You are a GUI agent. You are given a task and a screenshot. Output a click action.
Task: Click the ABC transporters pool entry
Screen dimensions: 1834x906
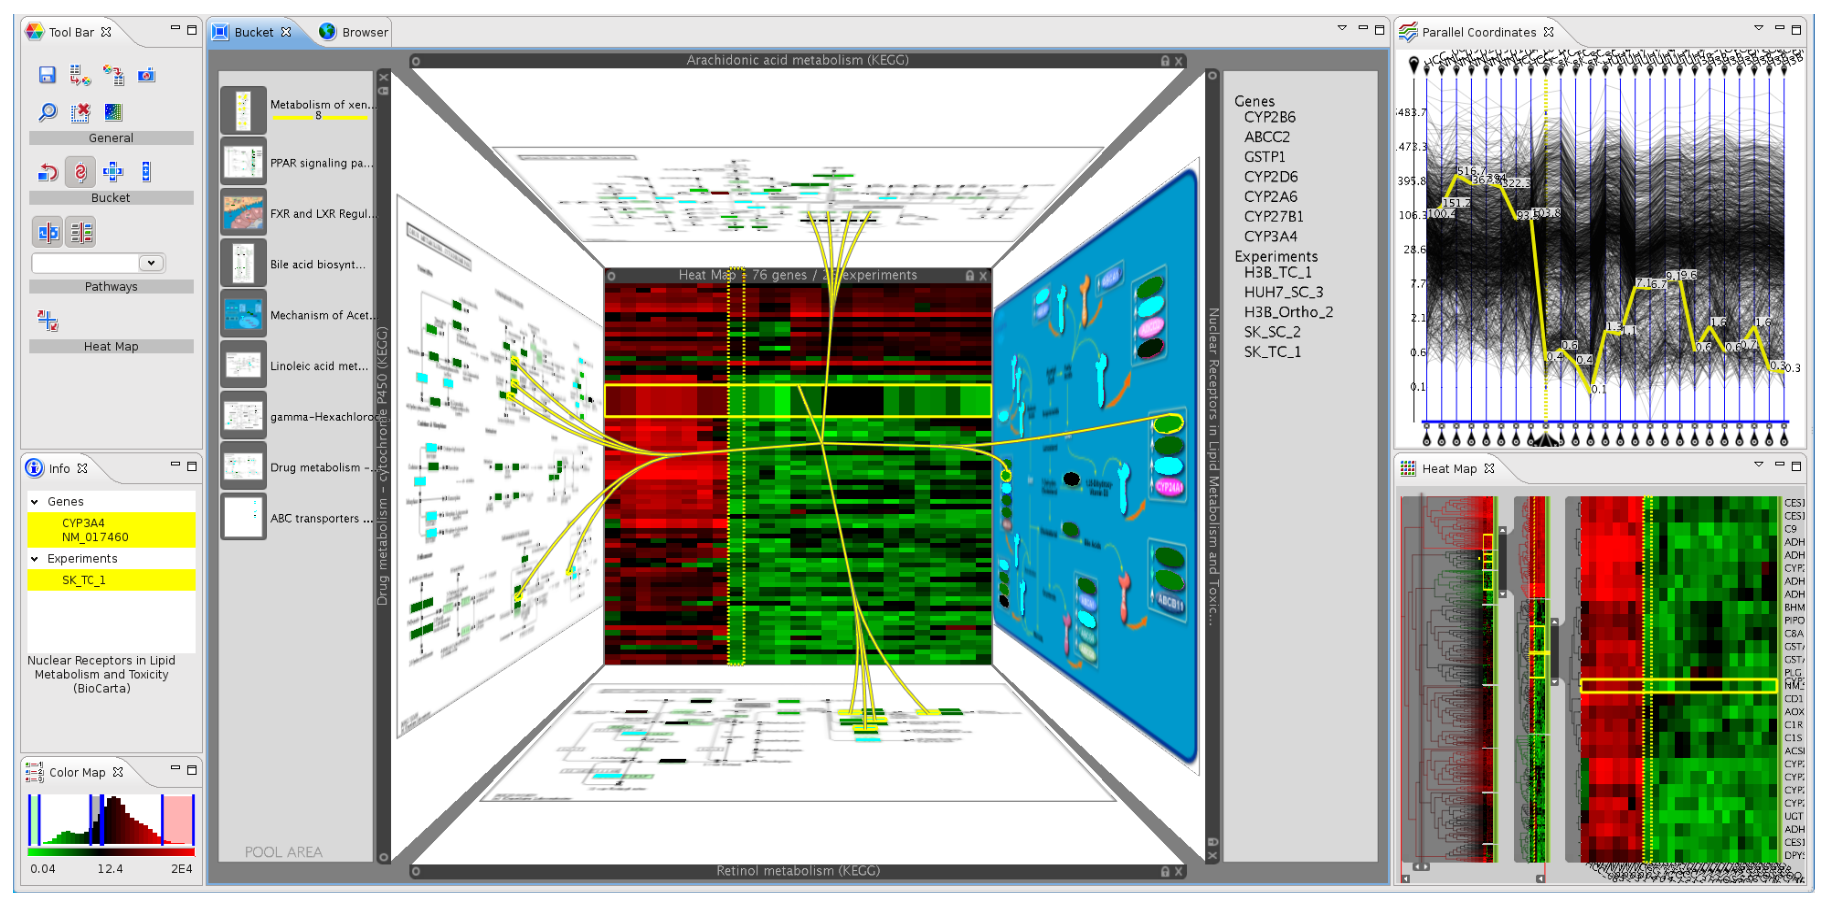tap(297, 518)
